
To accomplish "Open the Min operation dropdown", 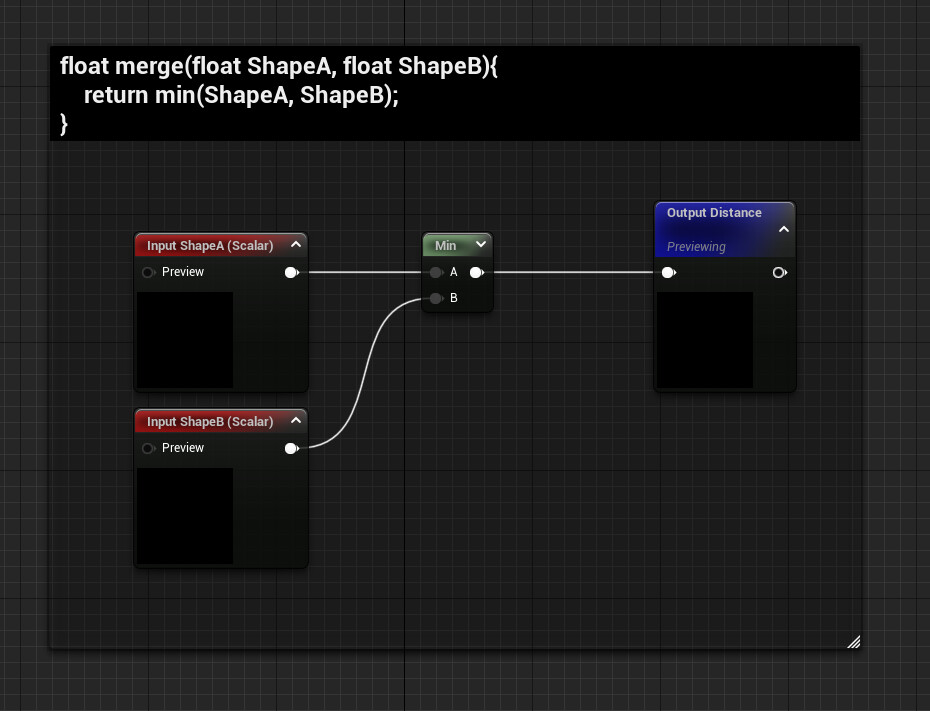I will pyautogui.click(x=481, y=244).
